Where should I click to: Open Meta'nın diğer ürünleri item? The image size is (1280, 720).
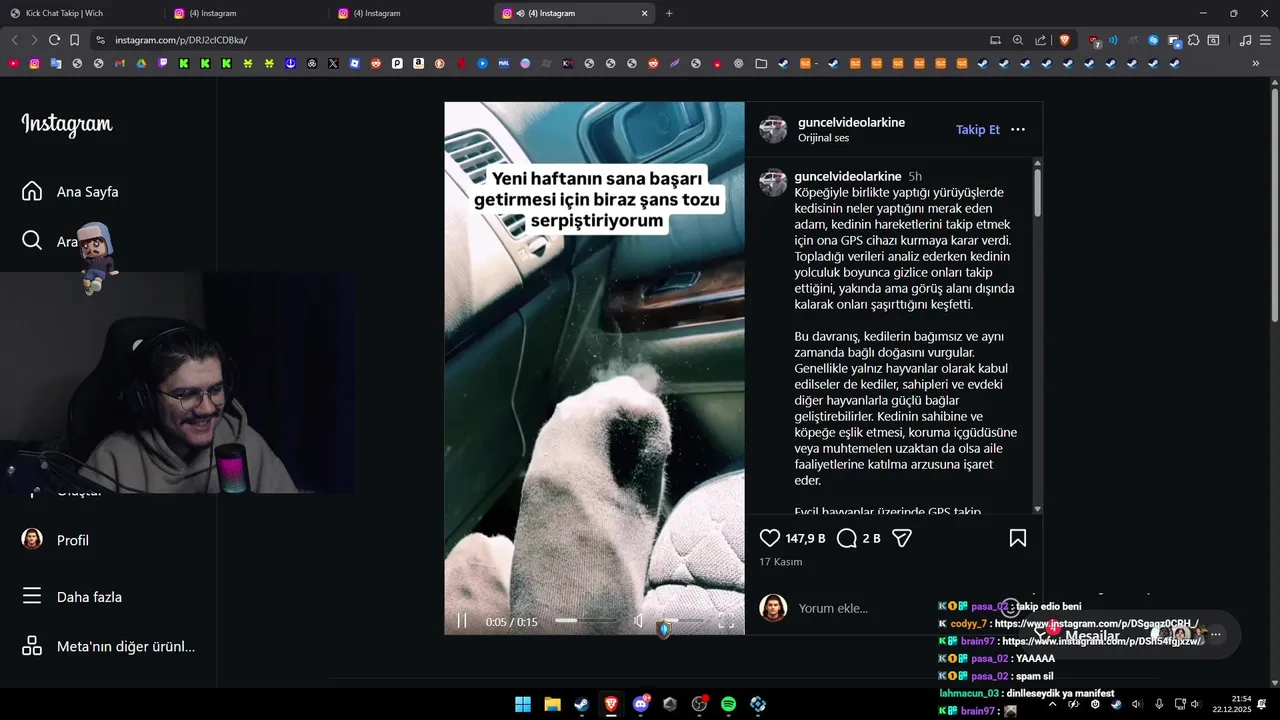click(108, 646)
